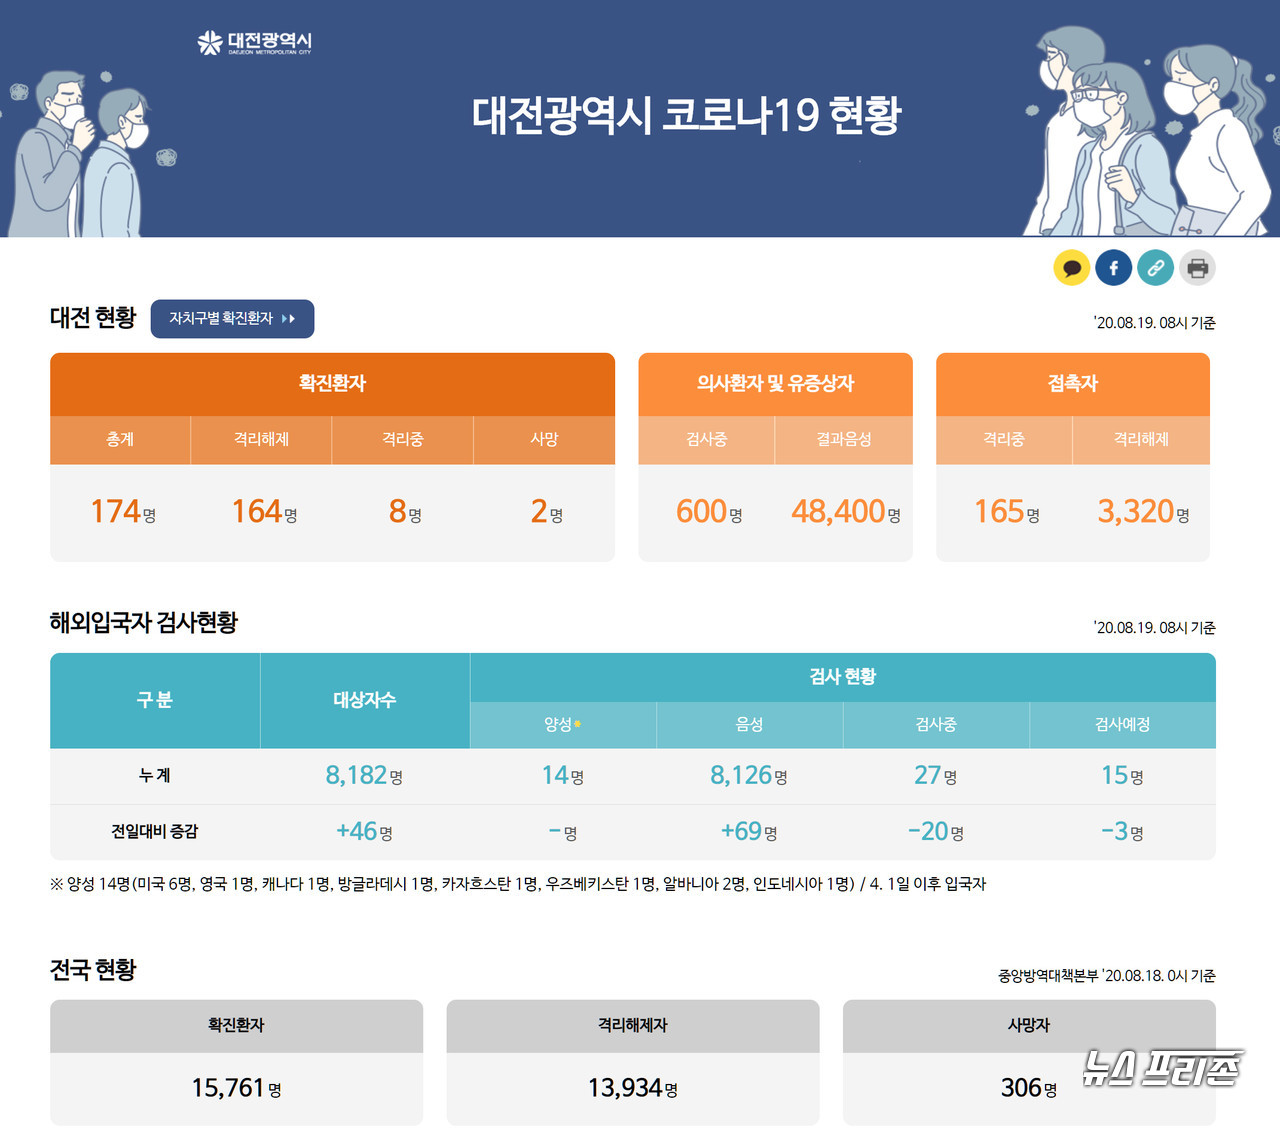Click the 대전광역시 logo
The height and width of the screenshot is (1136, 1280).
pyautogui.click(x=255, y=42)
